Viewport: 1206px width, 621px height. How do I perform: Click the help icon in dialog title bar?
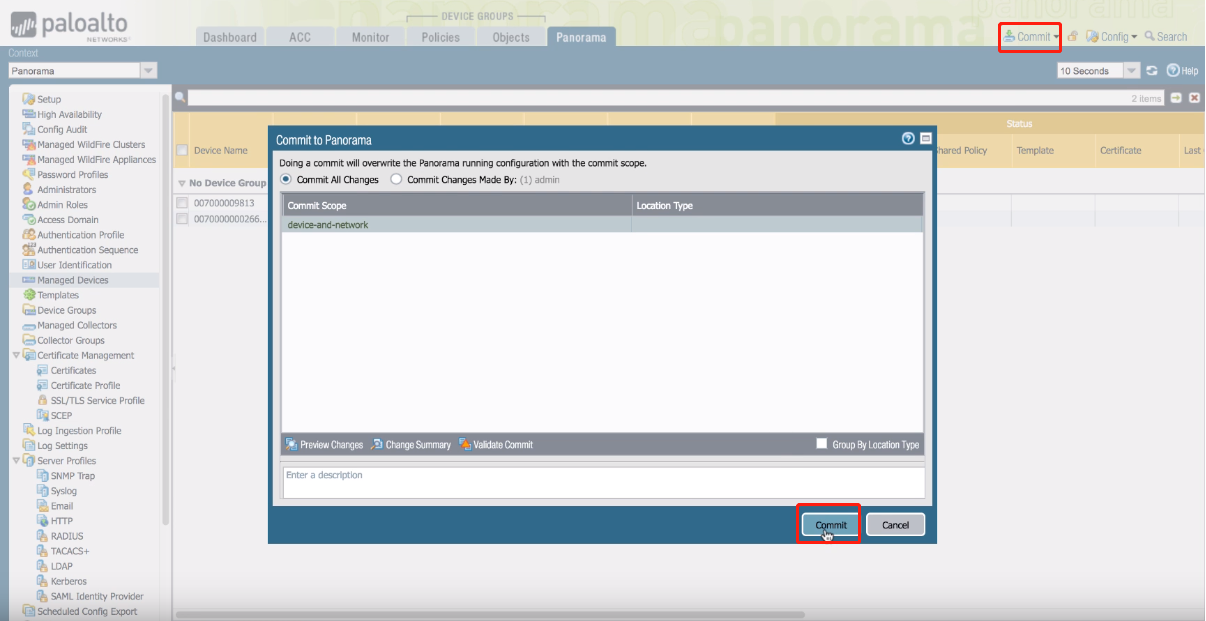pyautogui.click(x=908, y=139)
